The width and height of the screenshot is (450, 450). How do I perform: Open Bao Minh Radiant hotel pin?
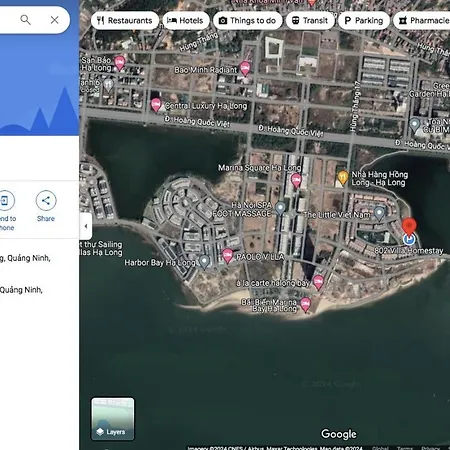click(245, 69)
